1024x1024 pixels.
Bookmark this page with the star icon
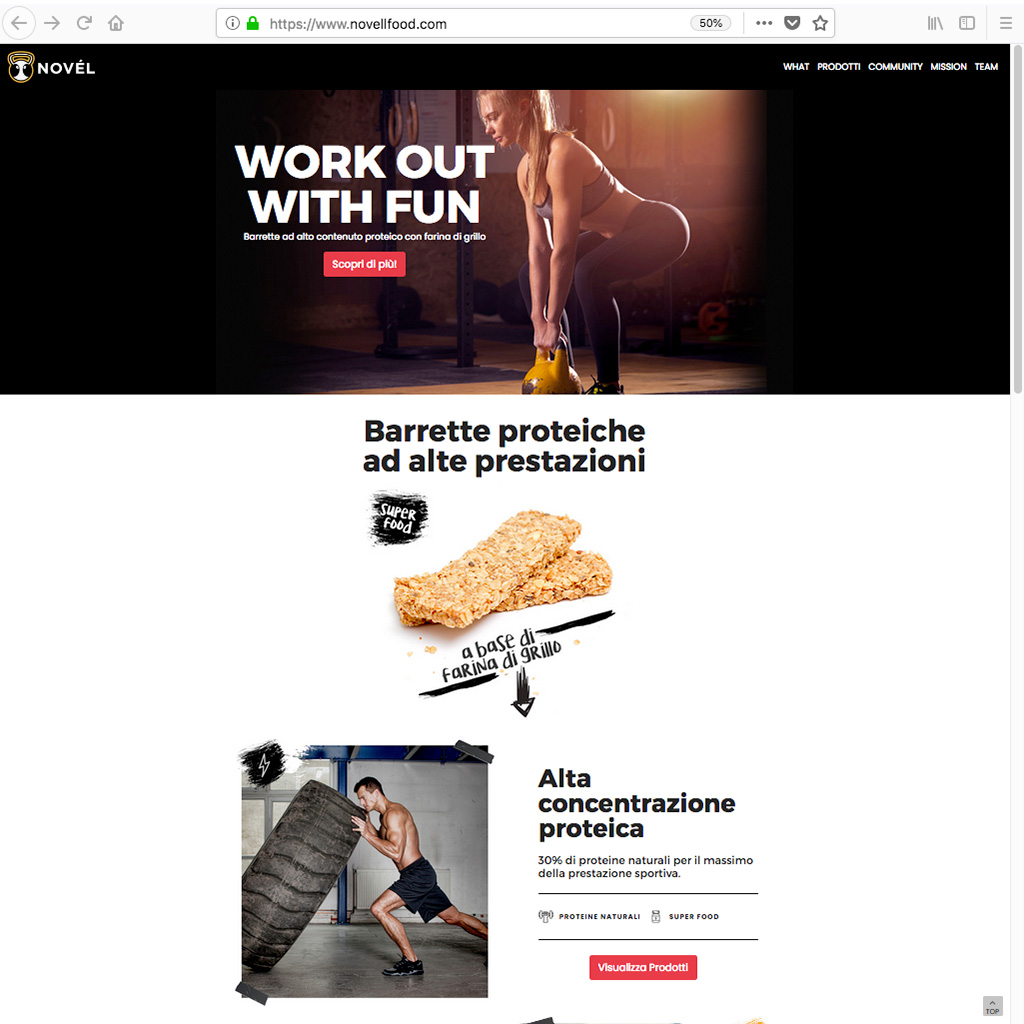tap(820, 24)
